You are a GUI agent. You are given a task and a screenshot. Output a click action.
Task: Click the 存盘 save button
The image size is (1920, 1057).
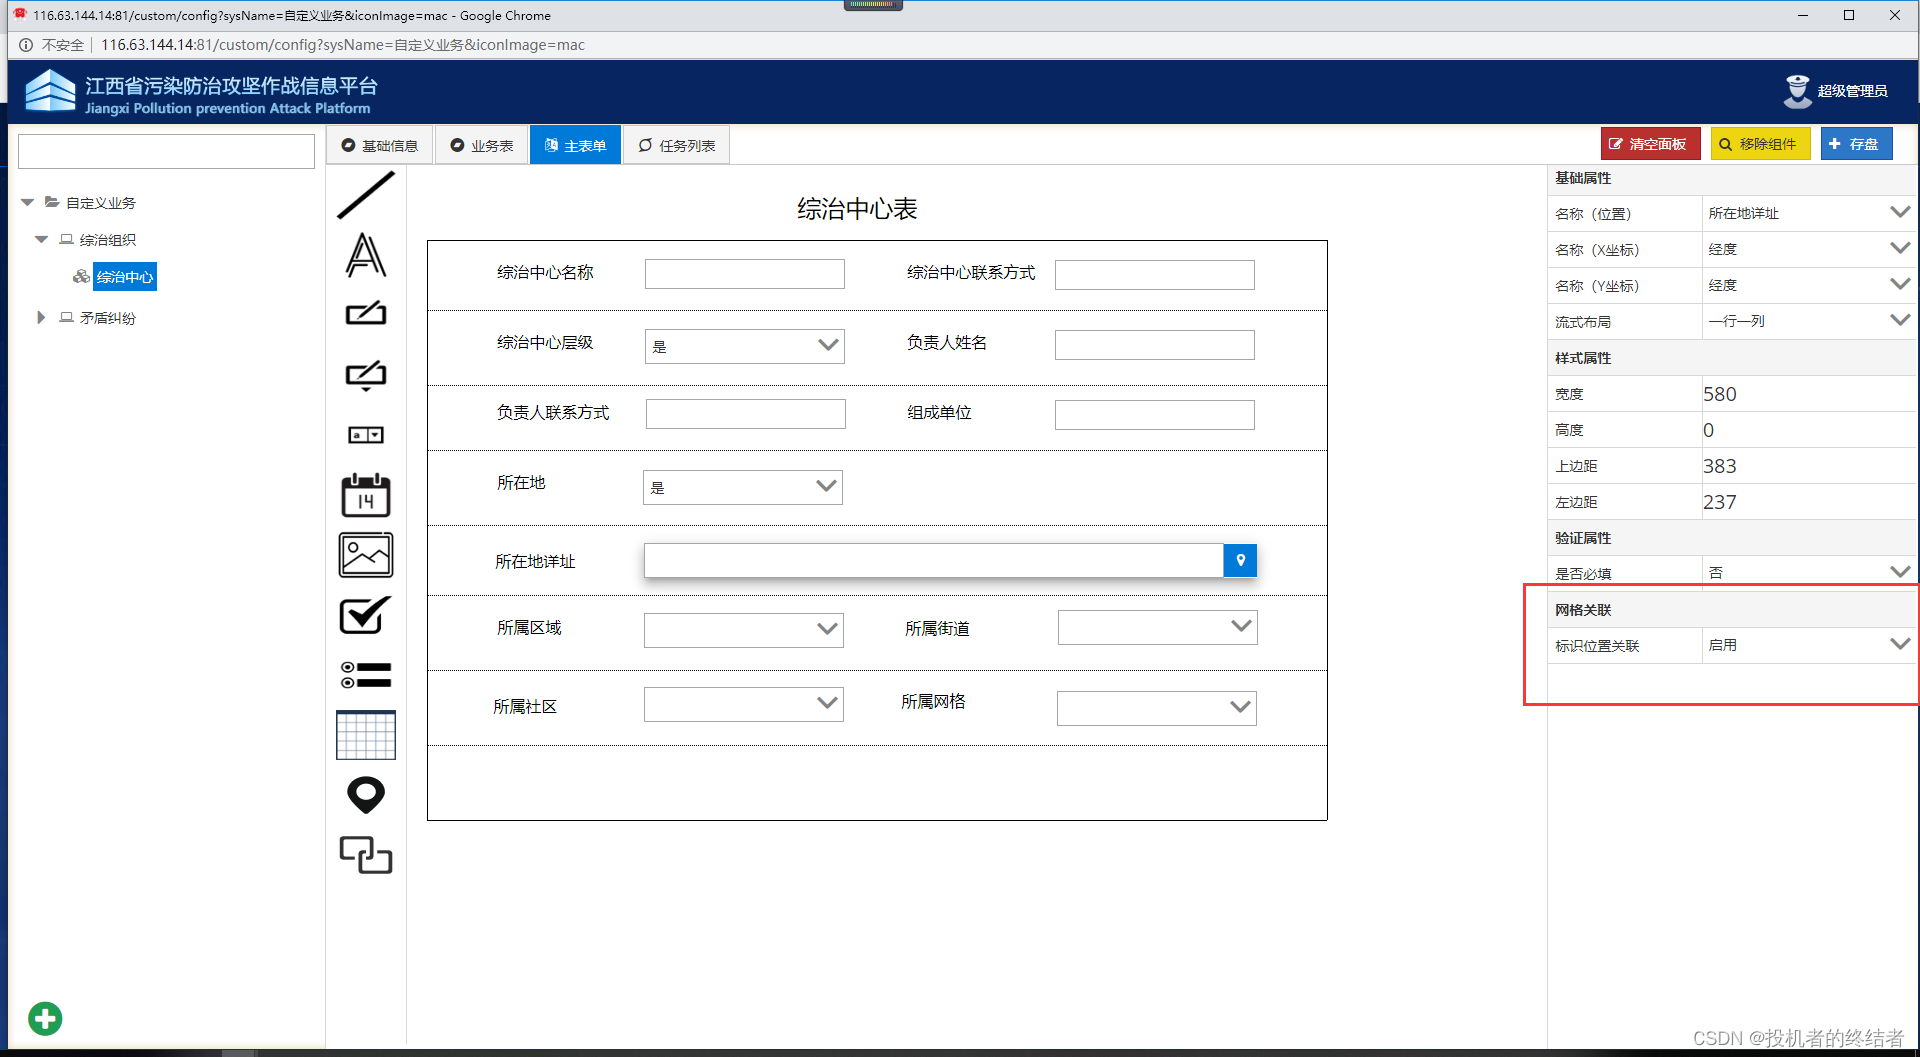[x=1856, y=144]
